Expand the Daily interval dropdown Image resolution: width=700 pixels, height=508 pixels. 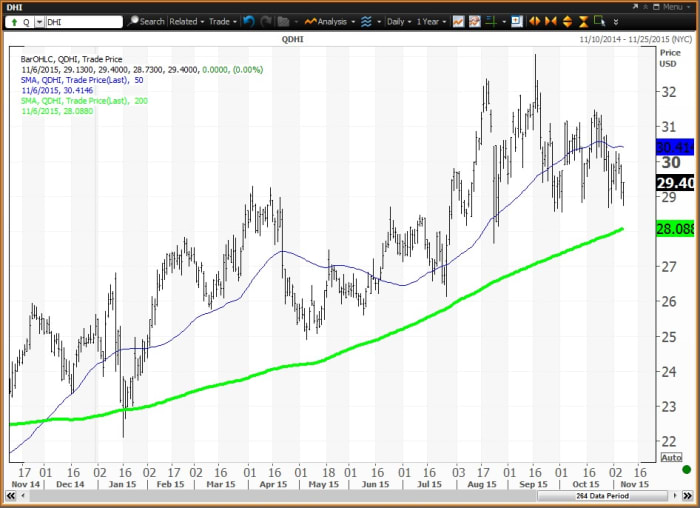coord(399,21)
